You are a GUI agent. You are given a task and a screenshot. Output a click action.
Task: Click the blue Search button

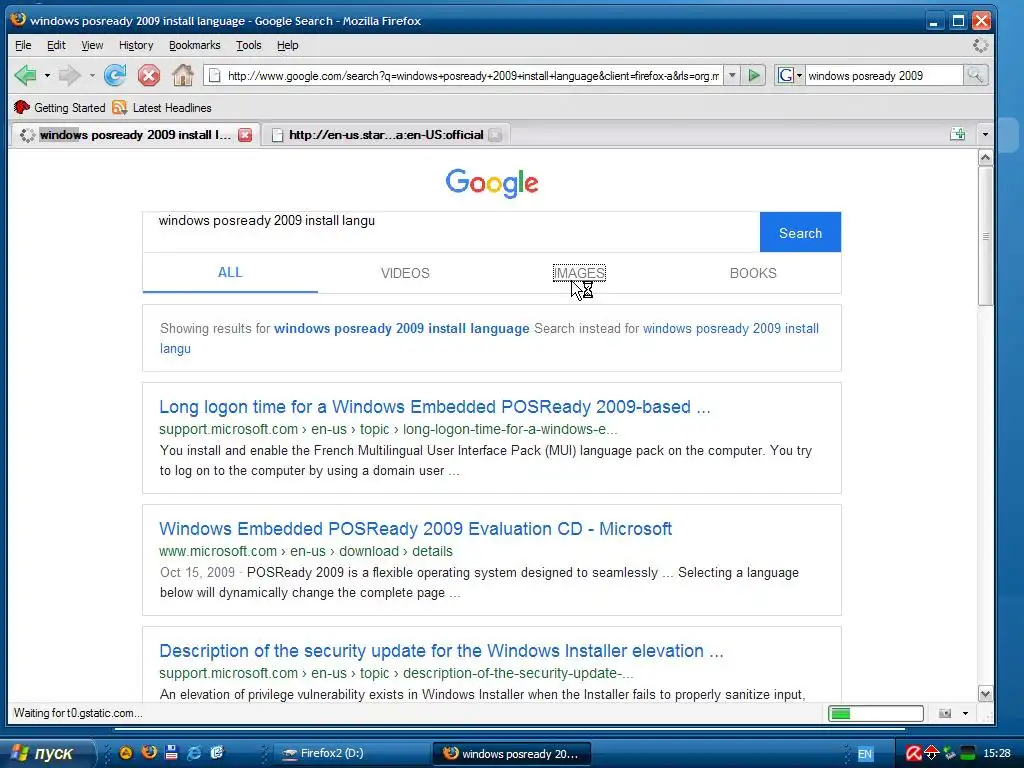[x=800, y=232]
